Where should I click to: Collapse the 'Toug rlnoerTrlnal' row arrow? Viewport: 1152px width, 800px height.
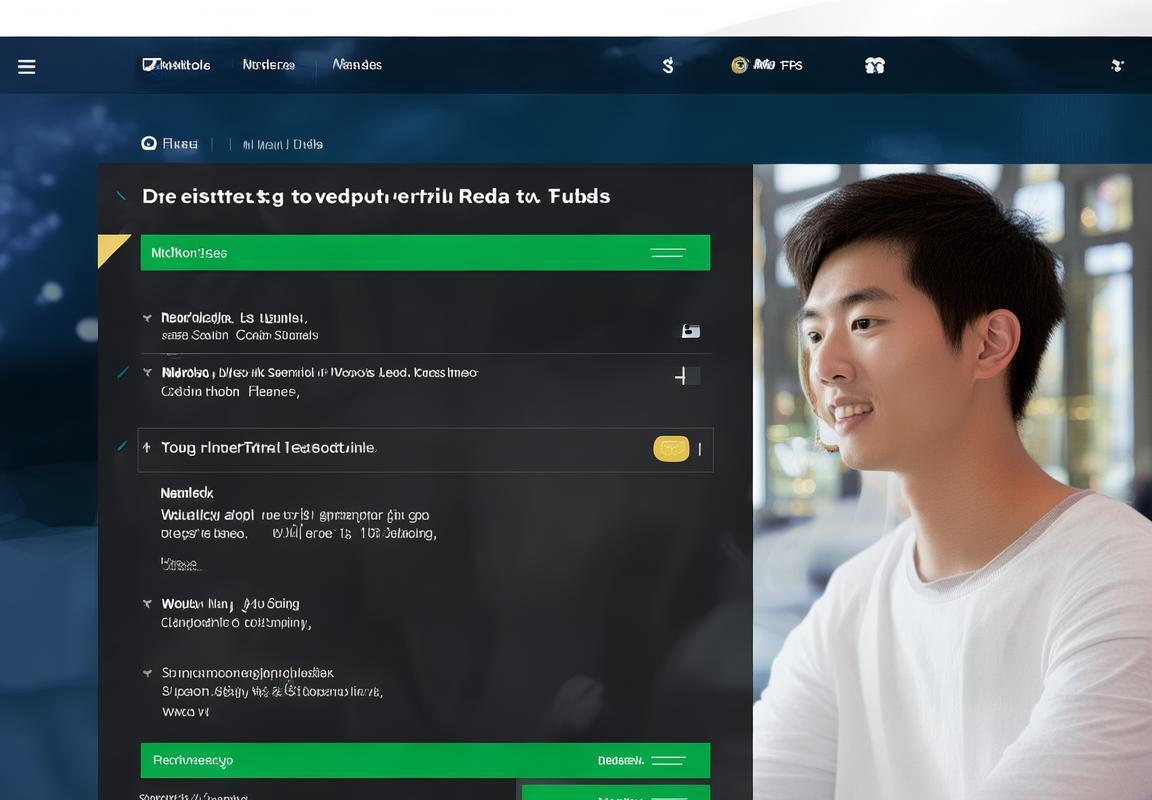click(x=147, y=447)
